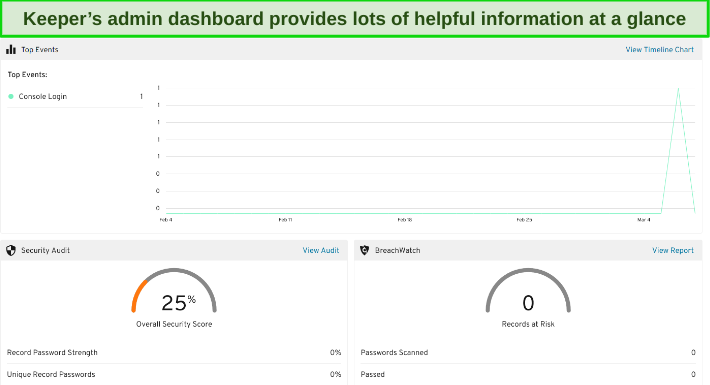The width and height of the screenshot is (710, 385).
Task: Click the Overall Security Score label
Action: (x=174, y=324)
